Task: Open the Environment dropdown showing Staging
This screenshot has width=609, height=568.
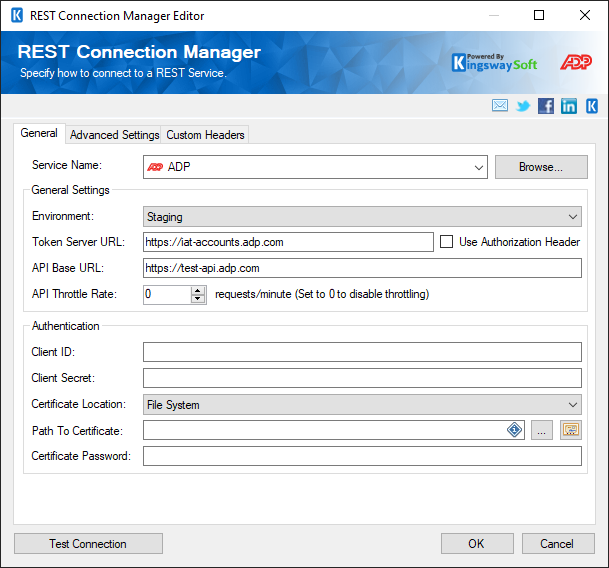Action: coord(362,216)
